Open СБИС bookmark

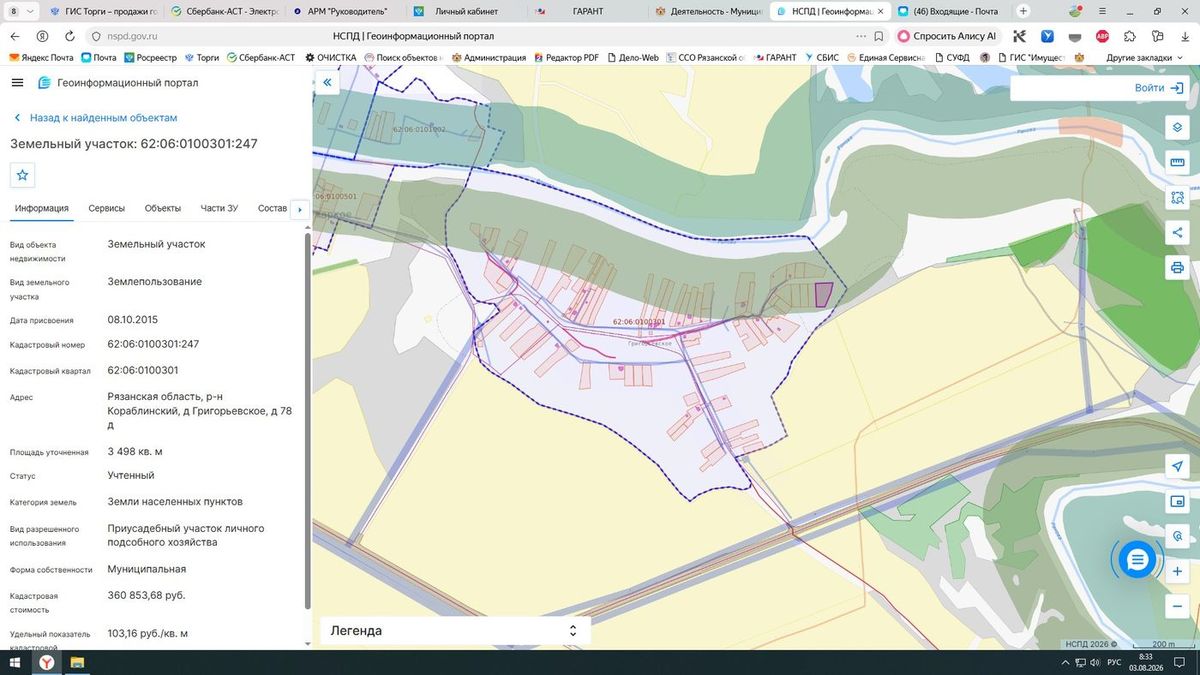[821, 57]
